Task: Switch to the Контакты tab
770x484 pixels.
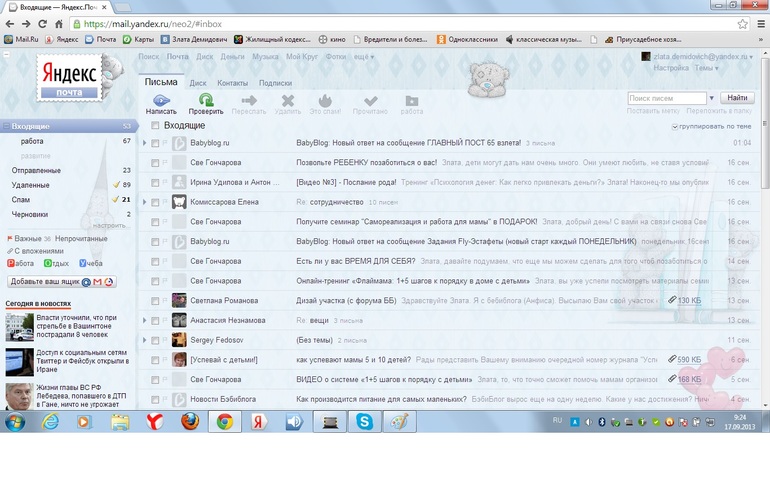Action: [x=232, y=83]
